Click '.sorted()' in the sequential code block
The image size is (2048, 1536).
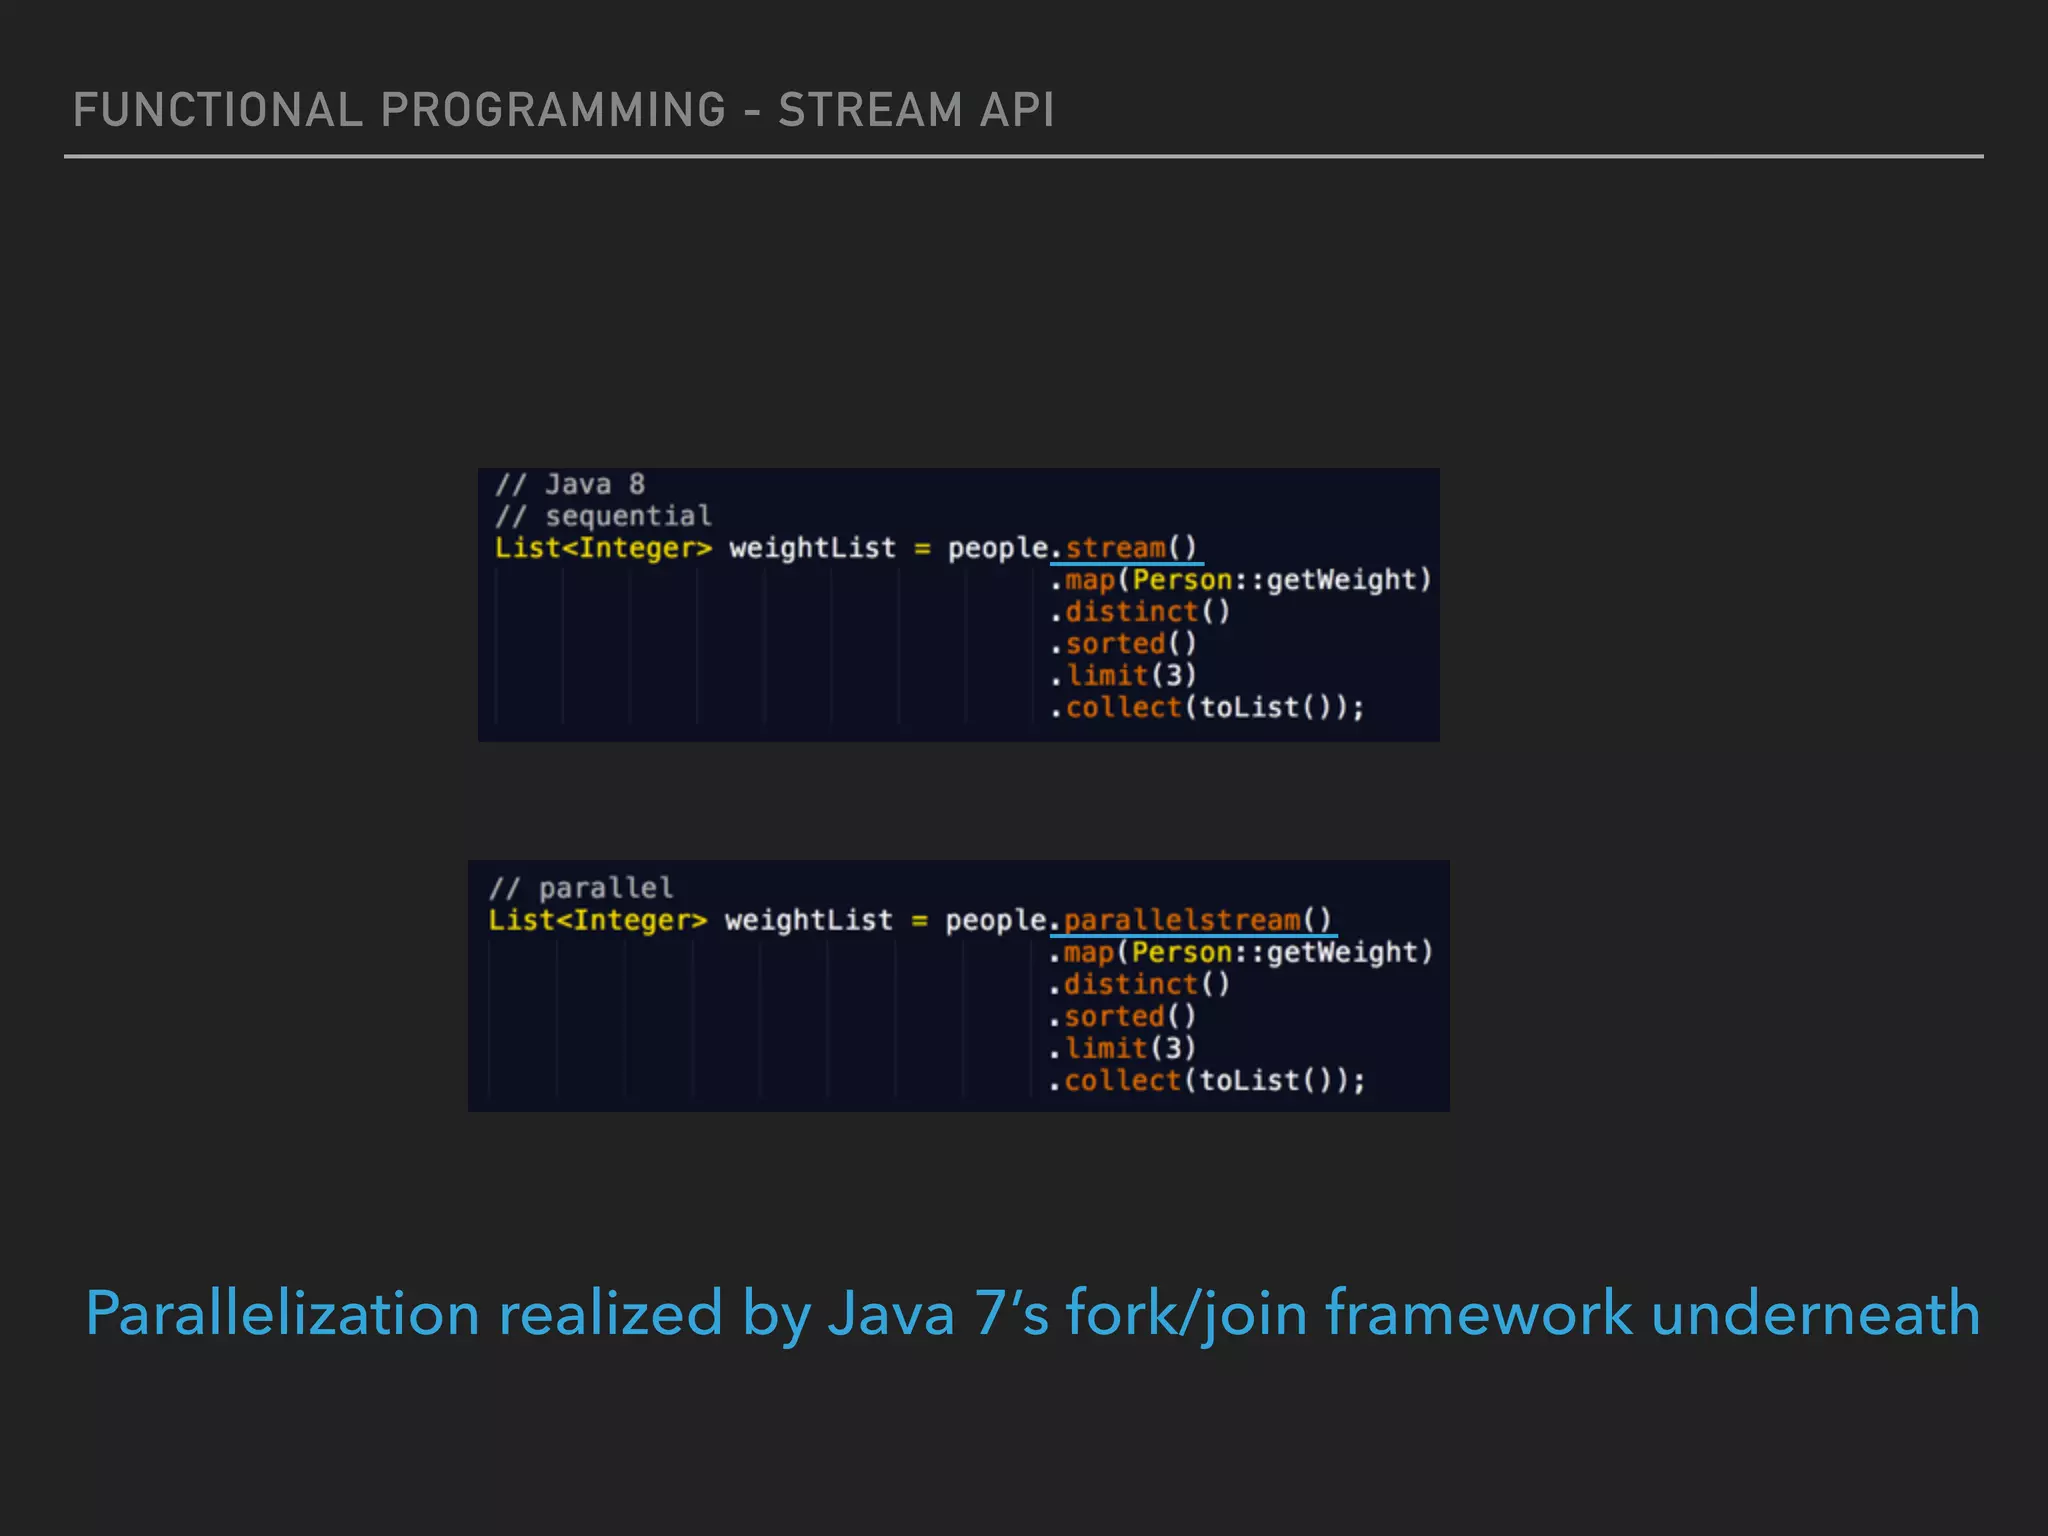[1123, 644]
